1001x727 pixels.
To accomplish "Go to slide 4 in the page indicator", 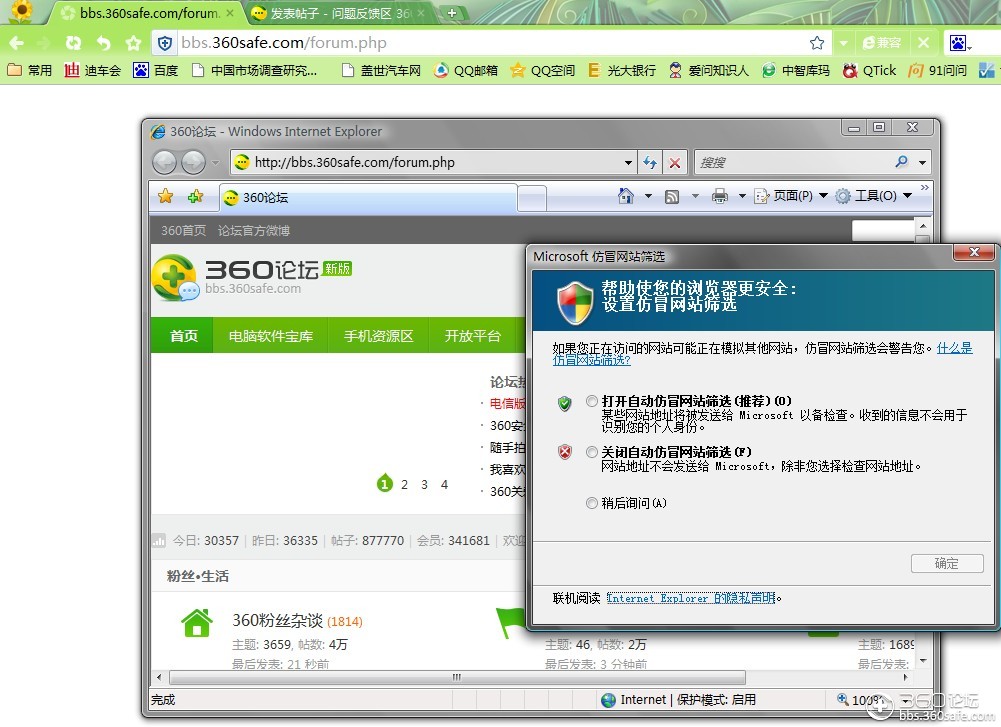I will point(444,484).
